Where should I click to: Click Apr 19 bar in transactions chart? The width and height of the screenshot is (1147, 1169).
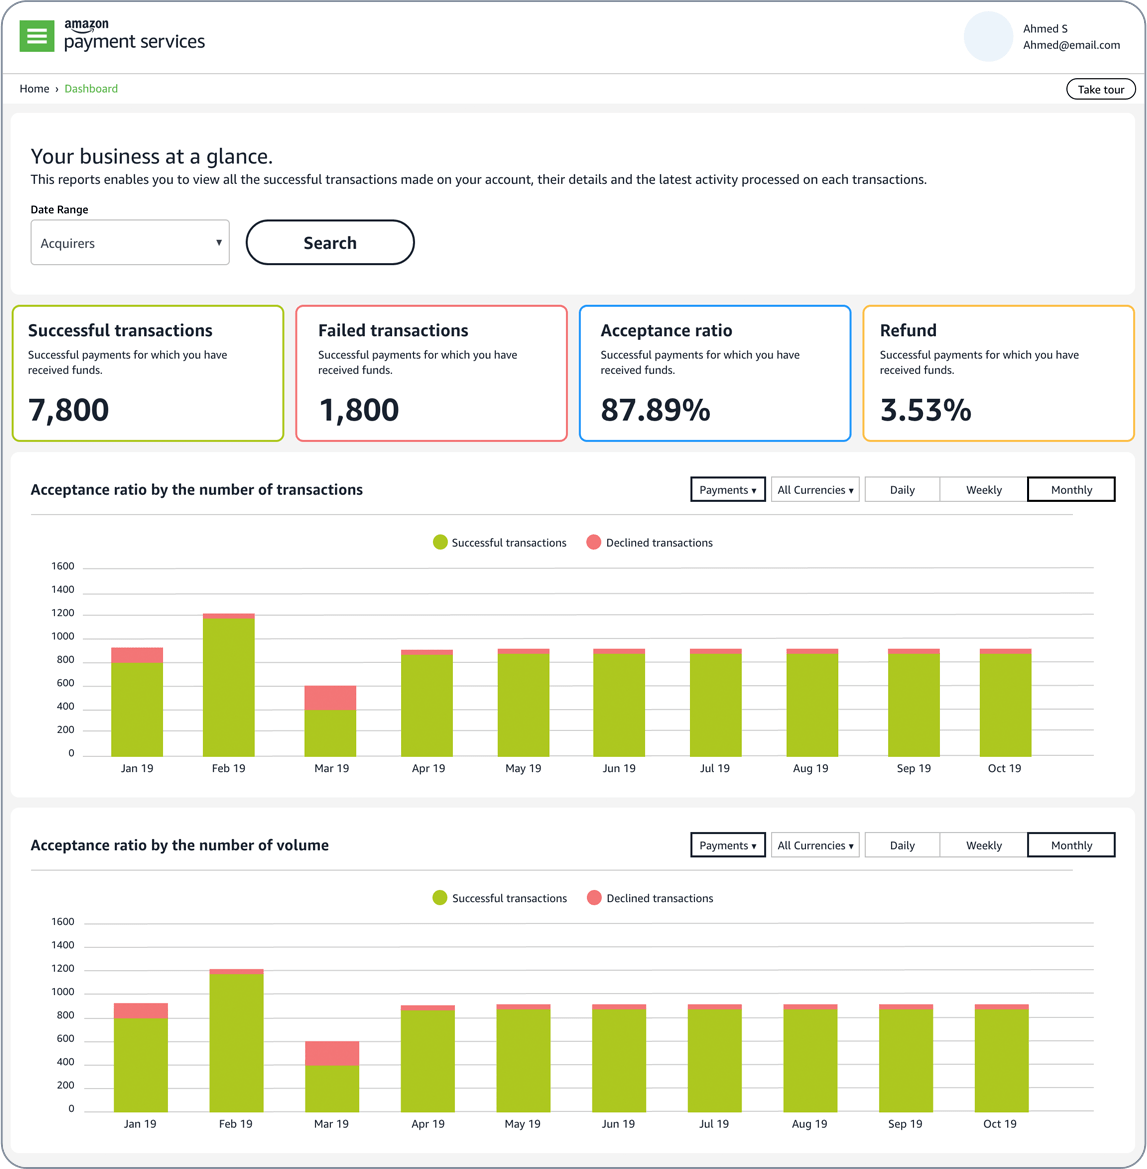[427, 703]
